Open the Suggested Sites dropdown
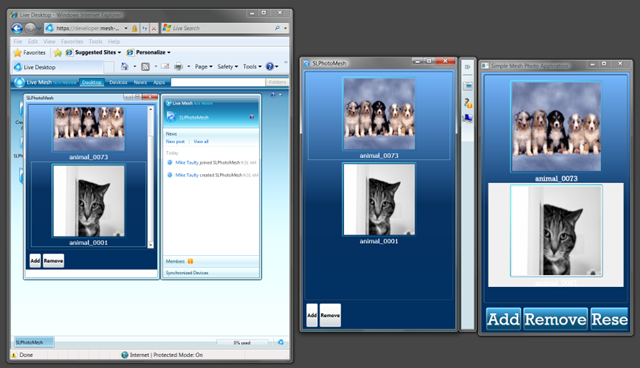The height and width of the screenshot is (368, 640). 93,53
